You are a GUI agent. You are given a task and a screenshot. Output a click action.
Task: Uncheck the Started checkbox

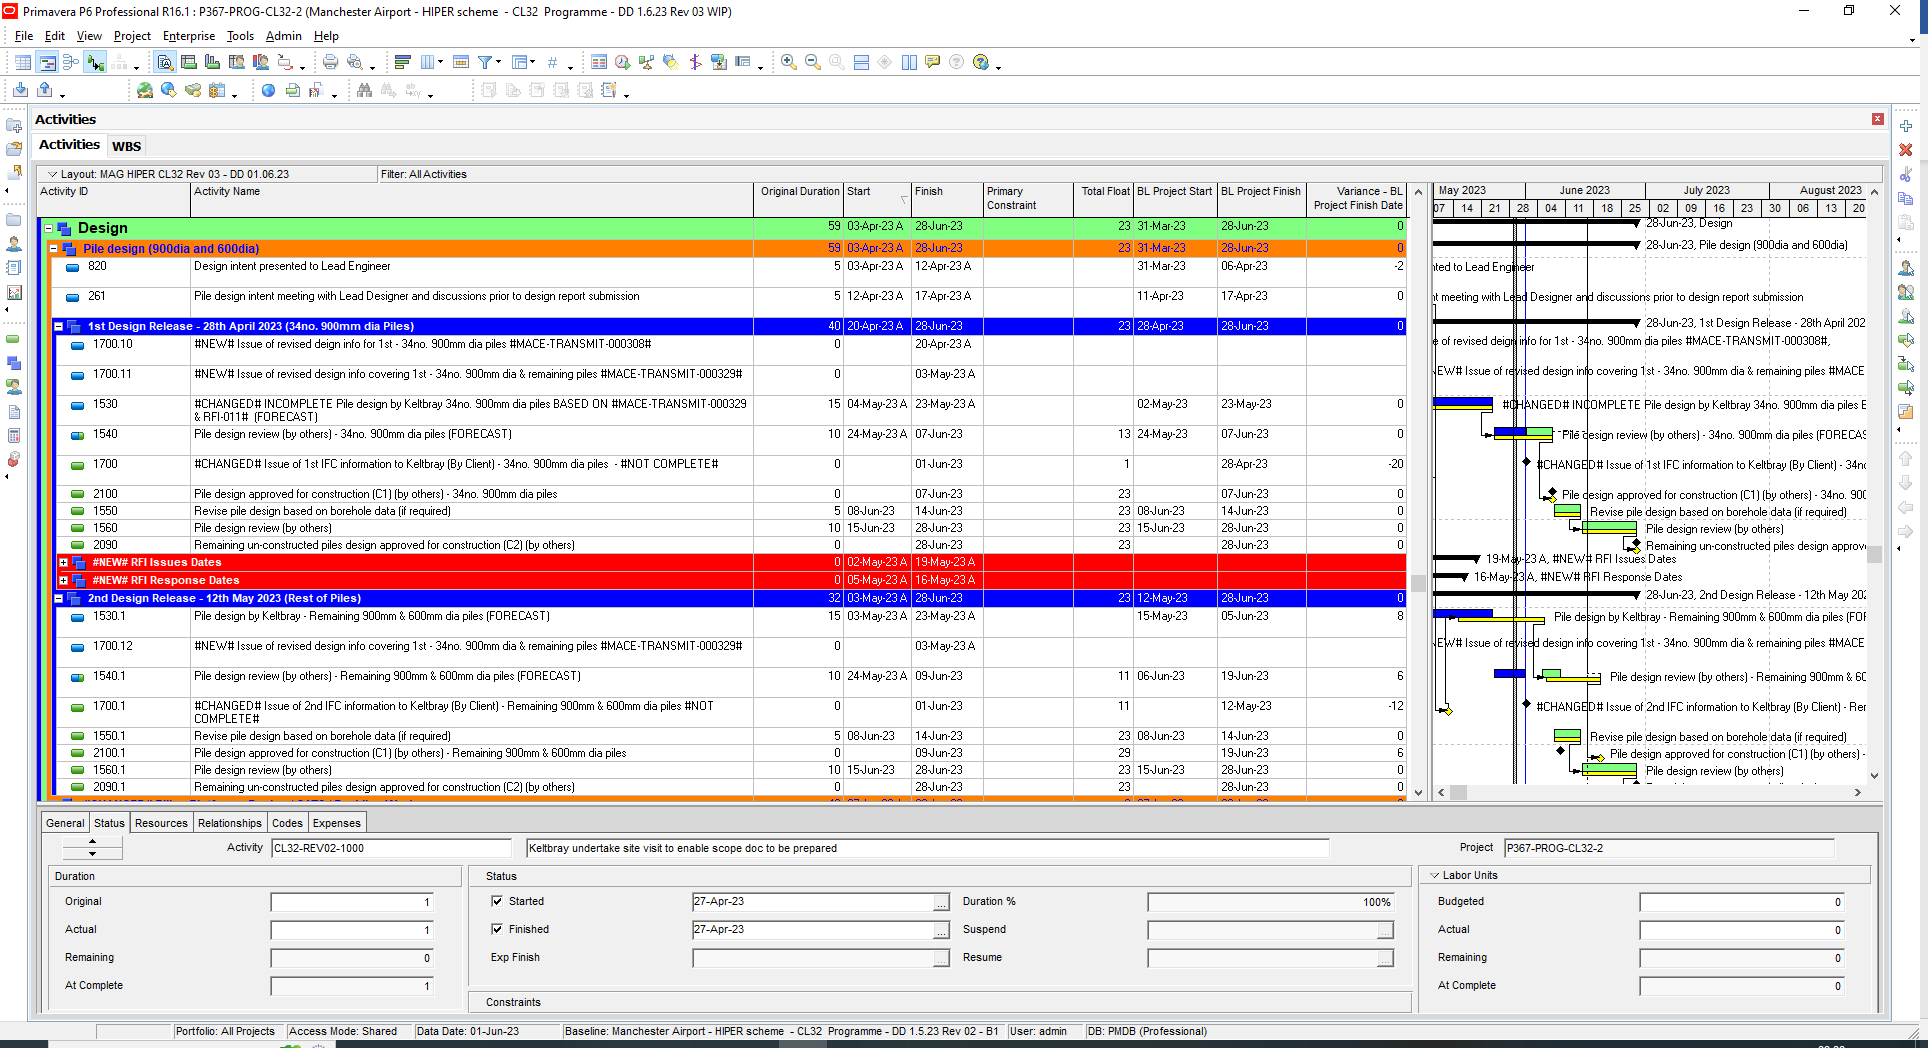[499, 901]
